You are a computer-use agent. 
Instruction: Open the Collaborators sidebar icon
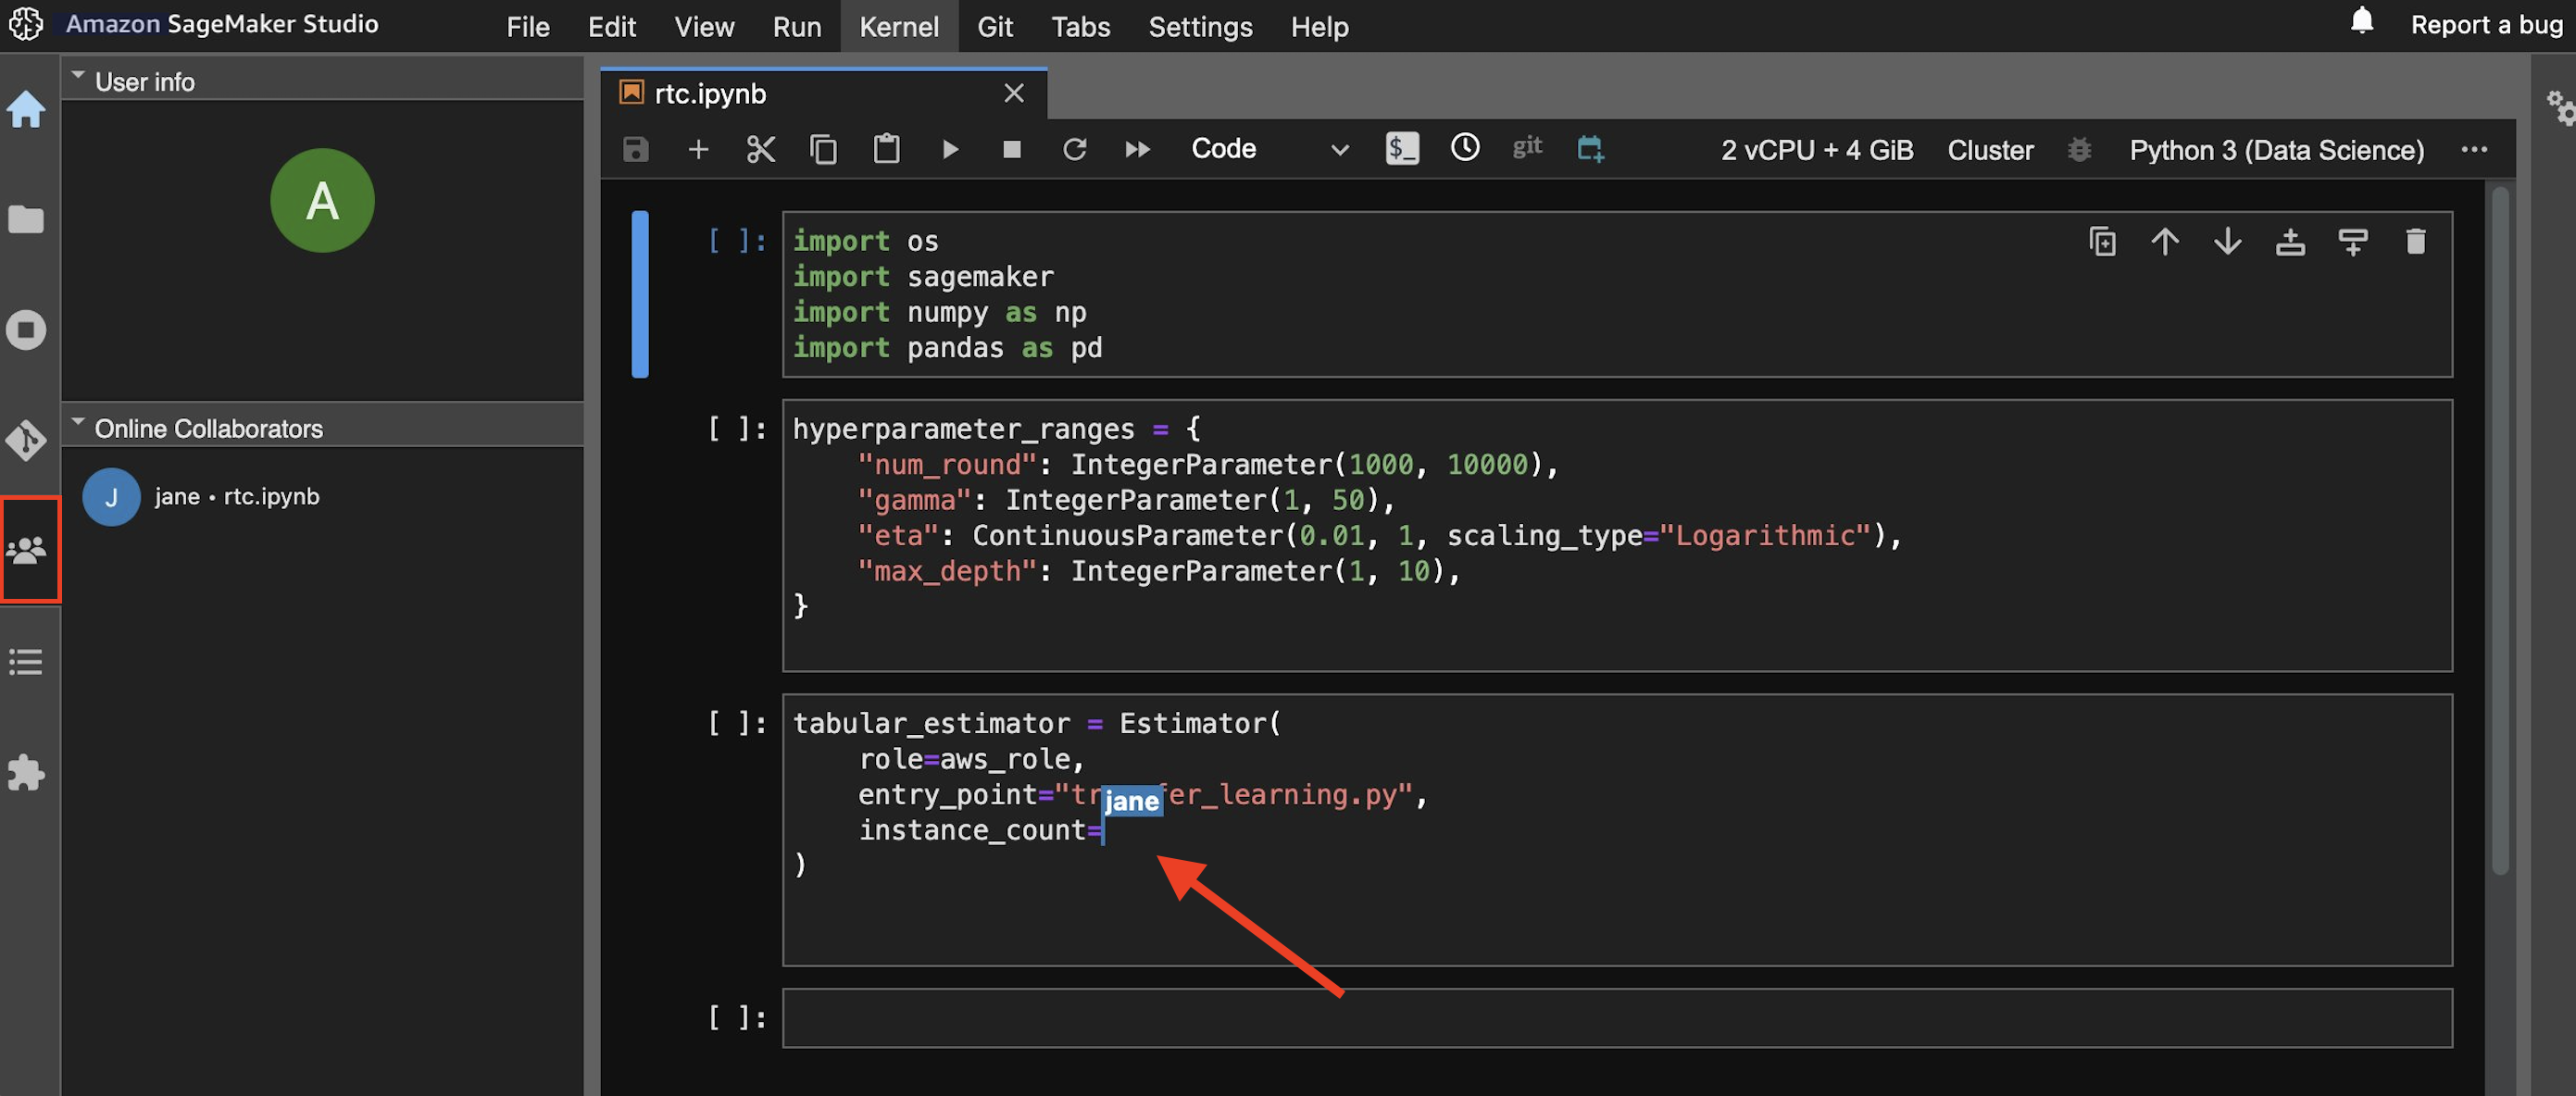pos(27,549)
